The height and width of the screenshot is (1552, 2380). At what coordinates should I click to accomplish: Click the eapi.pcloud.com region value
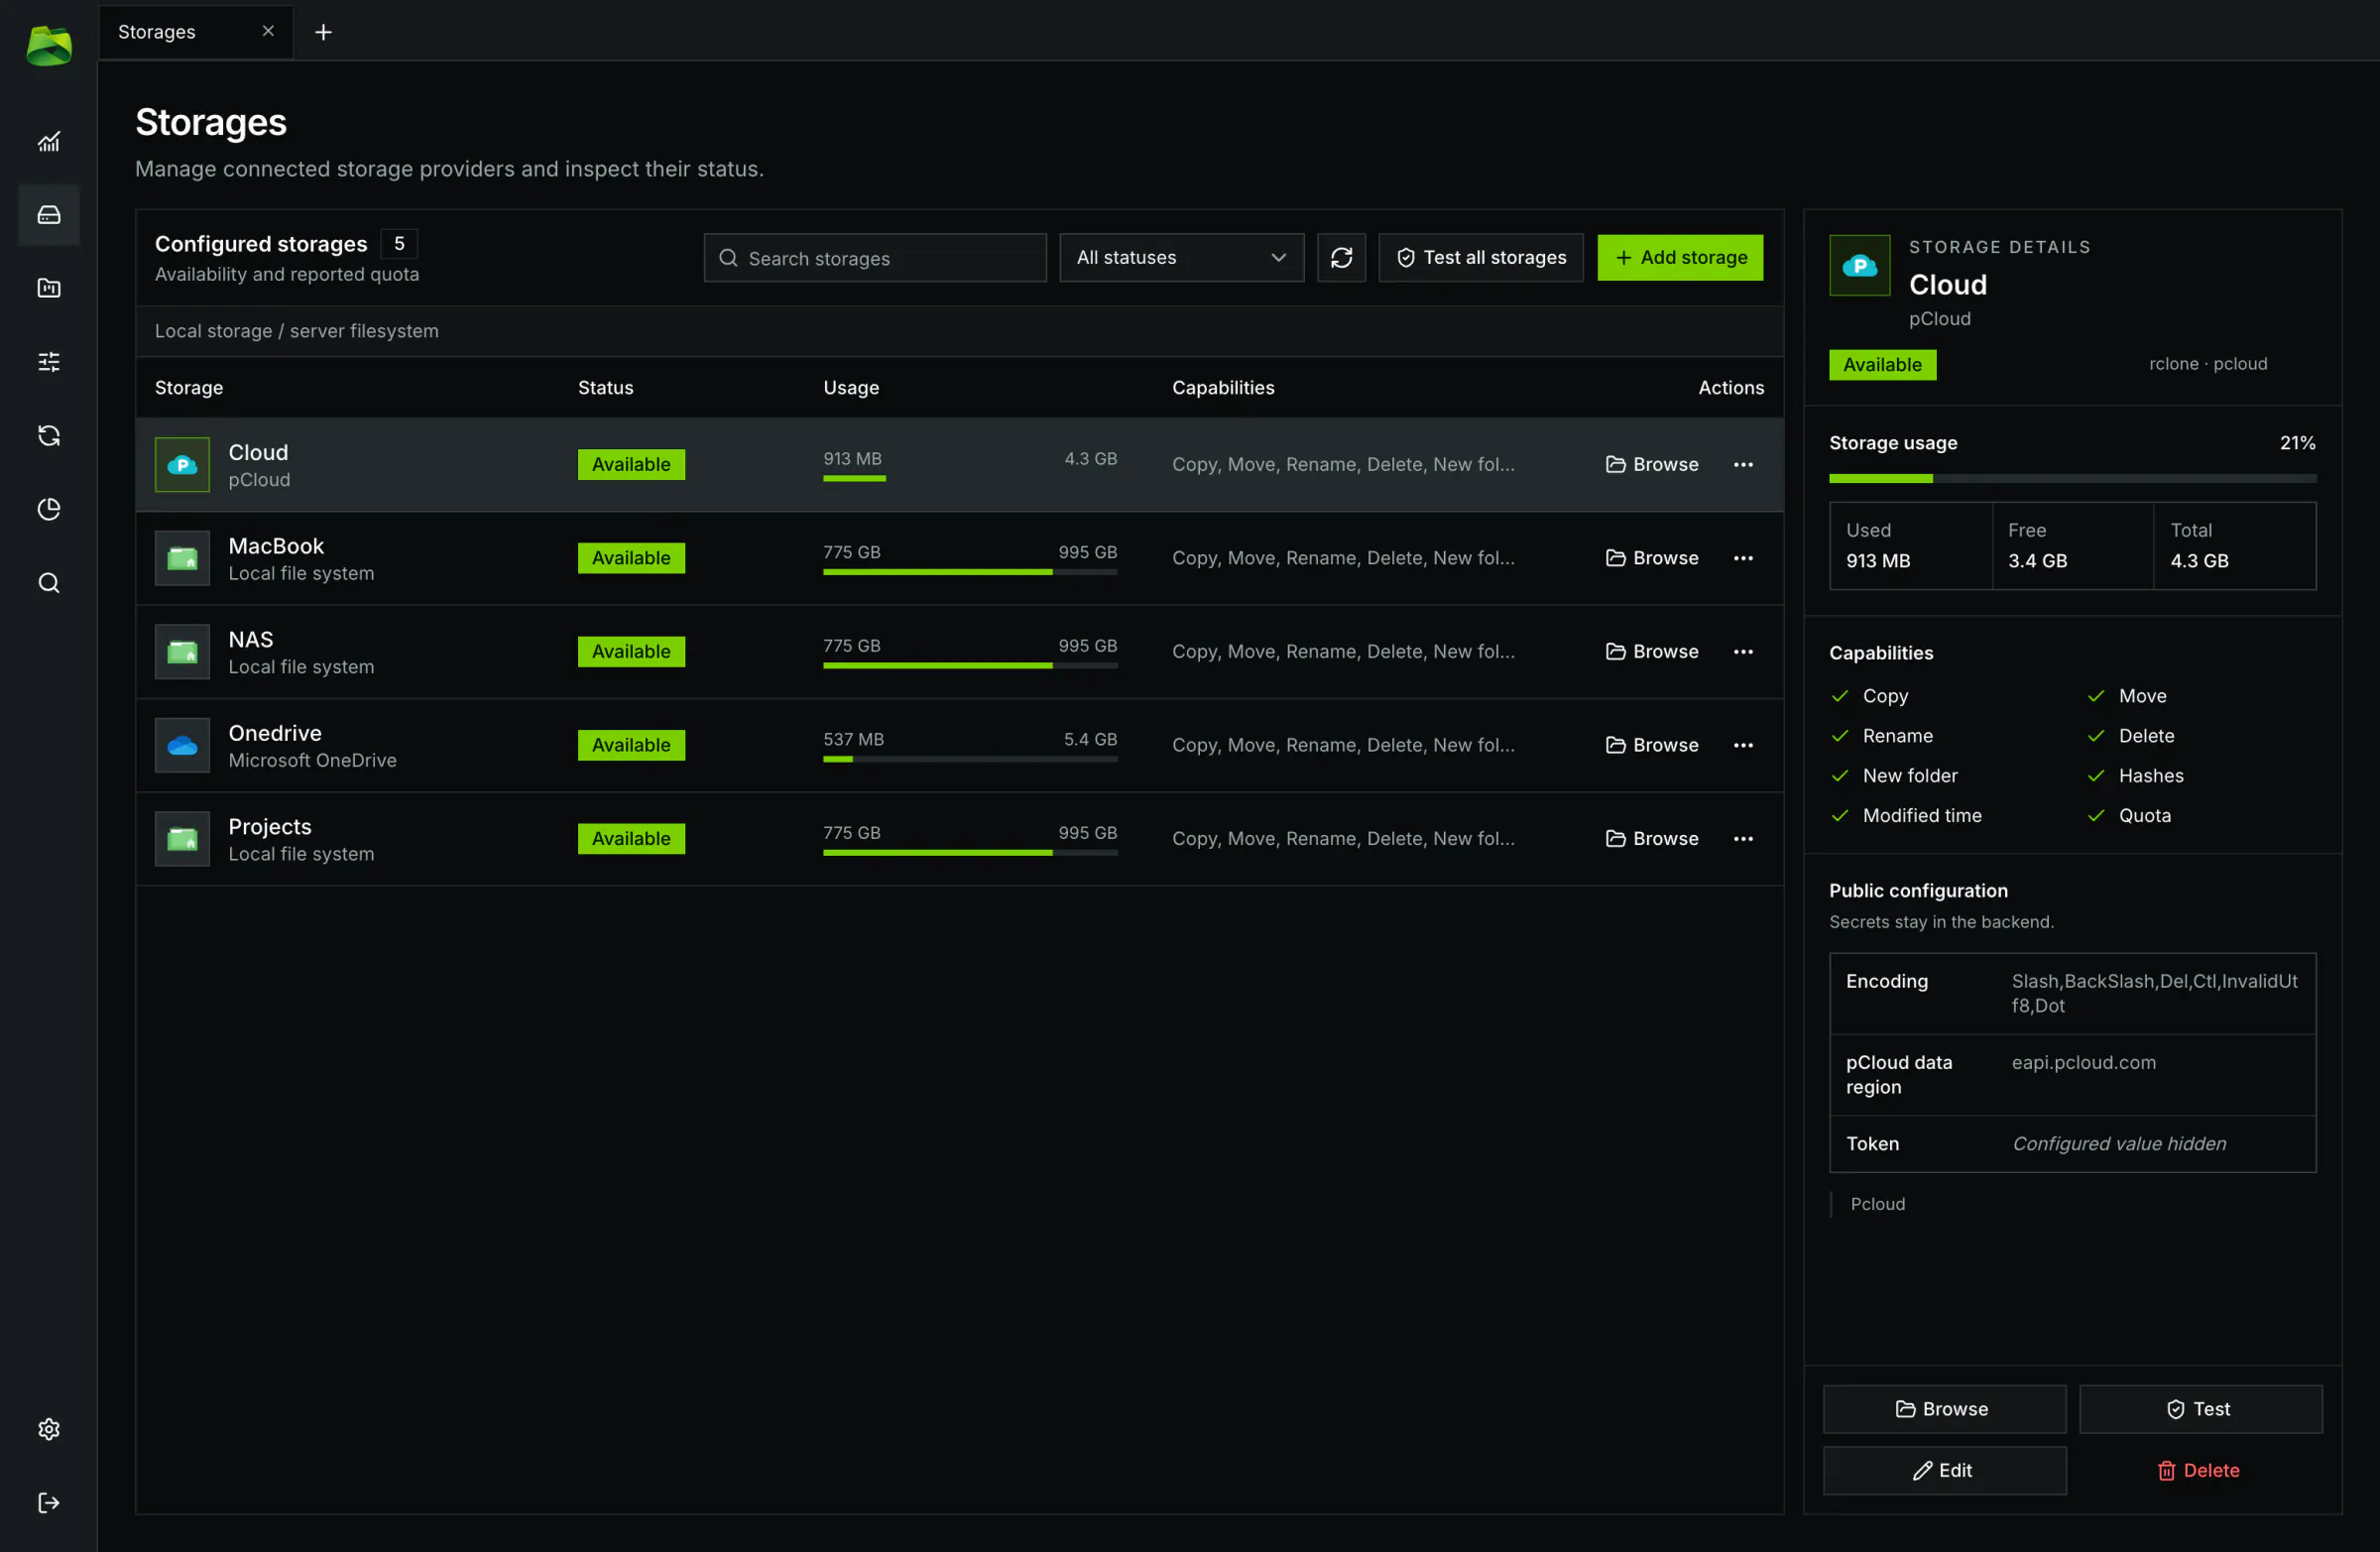tap(2083, 1062)
